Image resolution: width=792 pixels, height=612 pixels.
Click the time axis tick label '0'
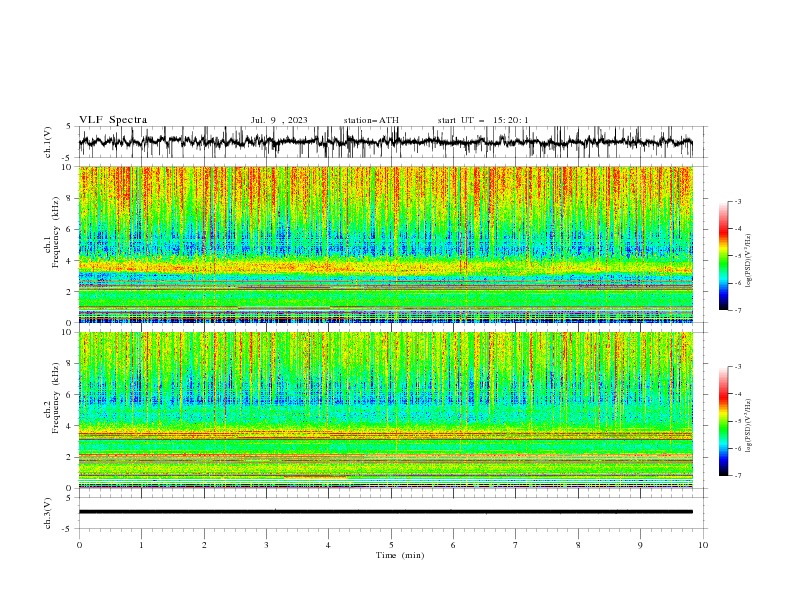tap(79, 545)
